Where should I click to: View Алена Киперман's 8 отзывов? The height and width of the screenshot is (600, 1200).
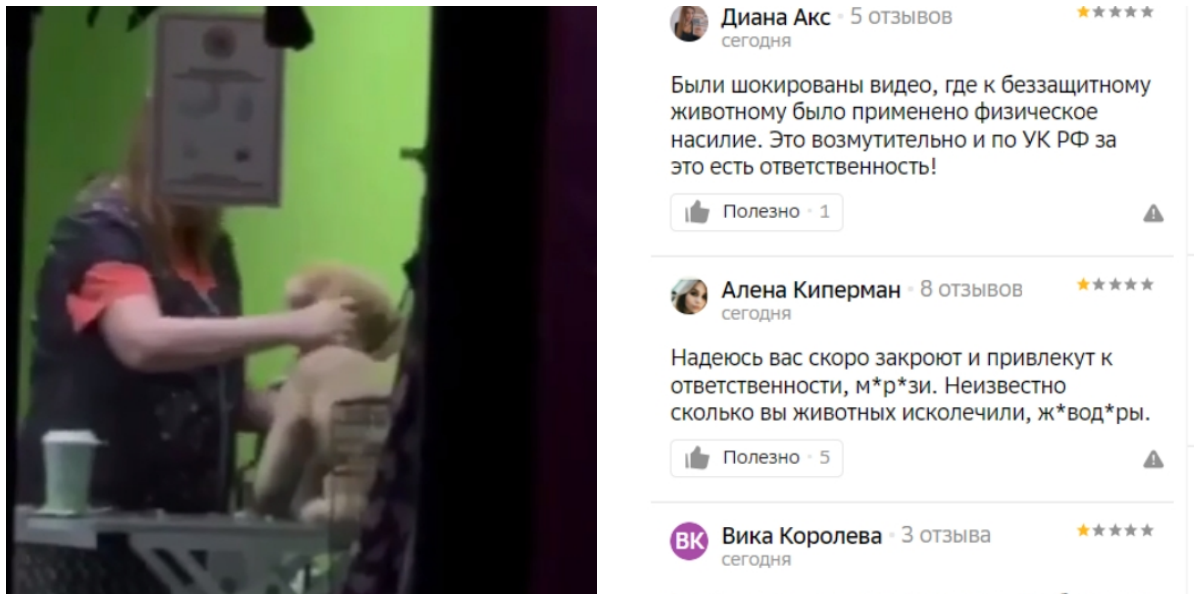pos(971,290)
